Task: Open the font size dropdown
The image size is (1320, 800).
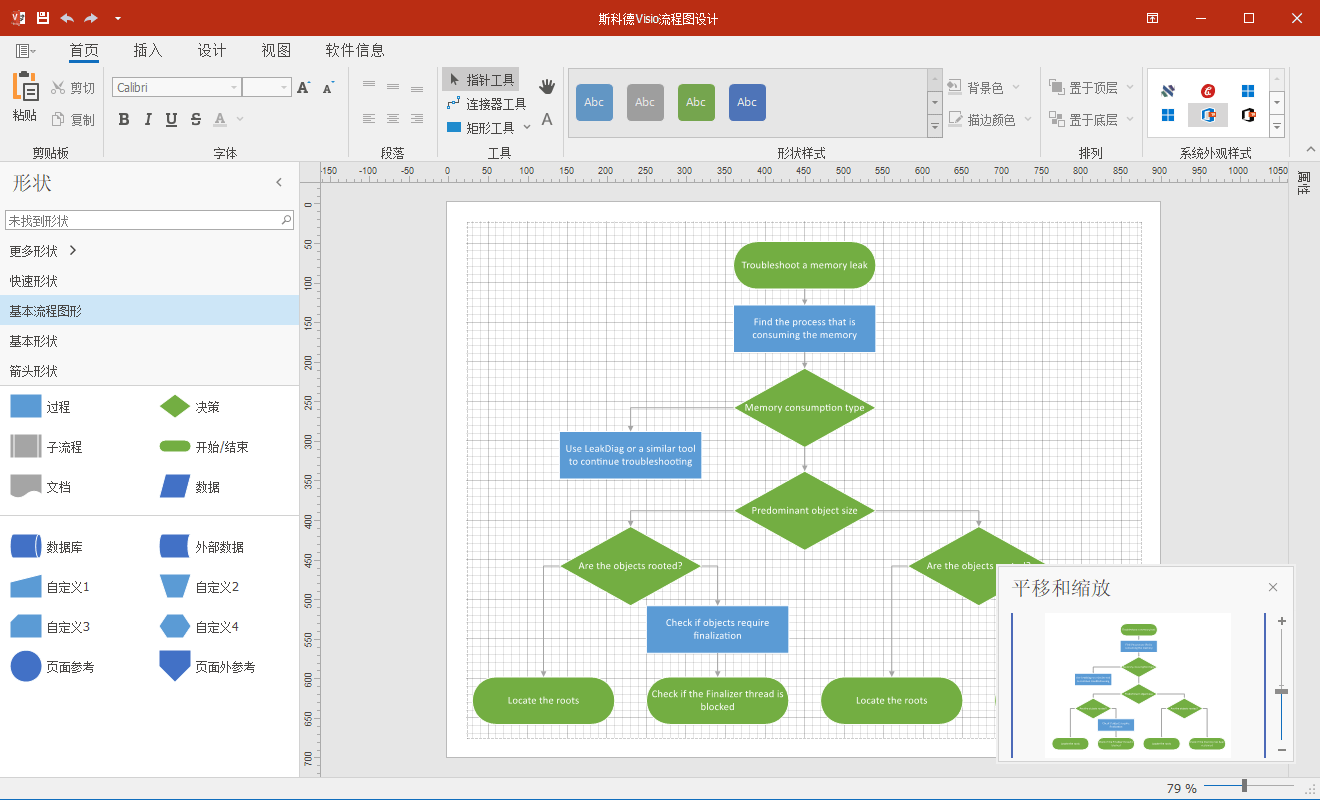Action: pyautogui.click(x=284, y=88)
